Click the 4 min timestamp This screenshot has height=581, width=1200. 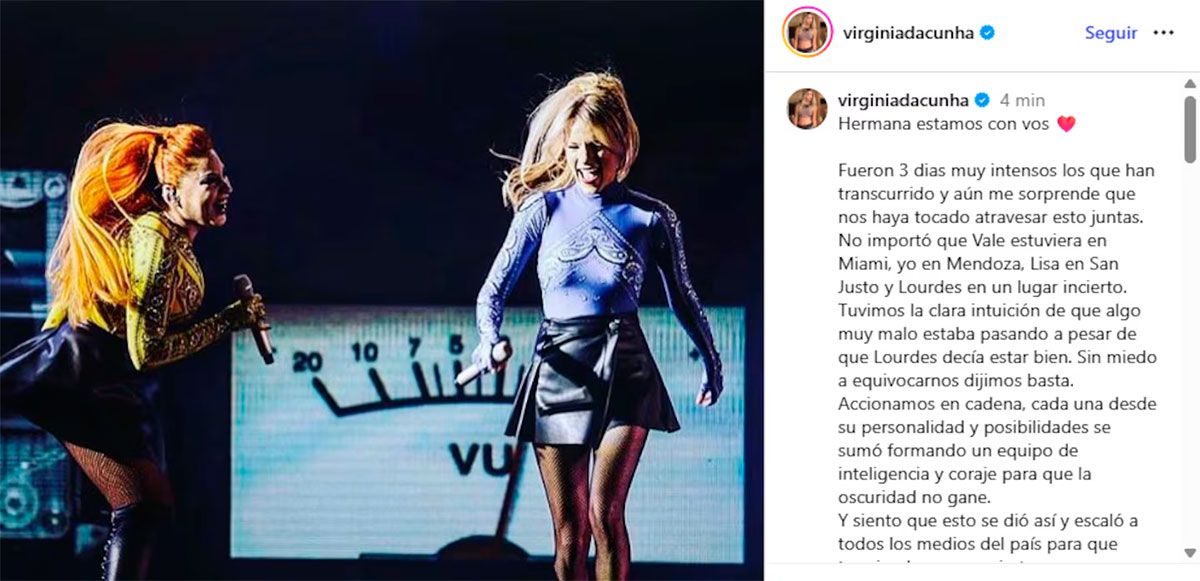point(1022,100)
